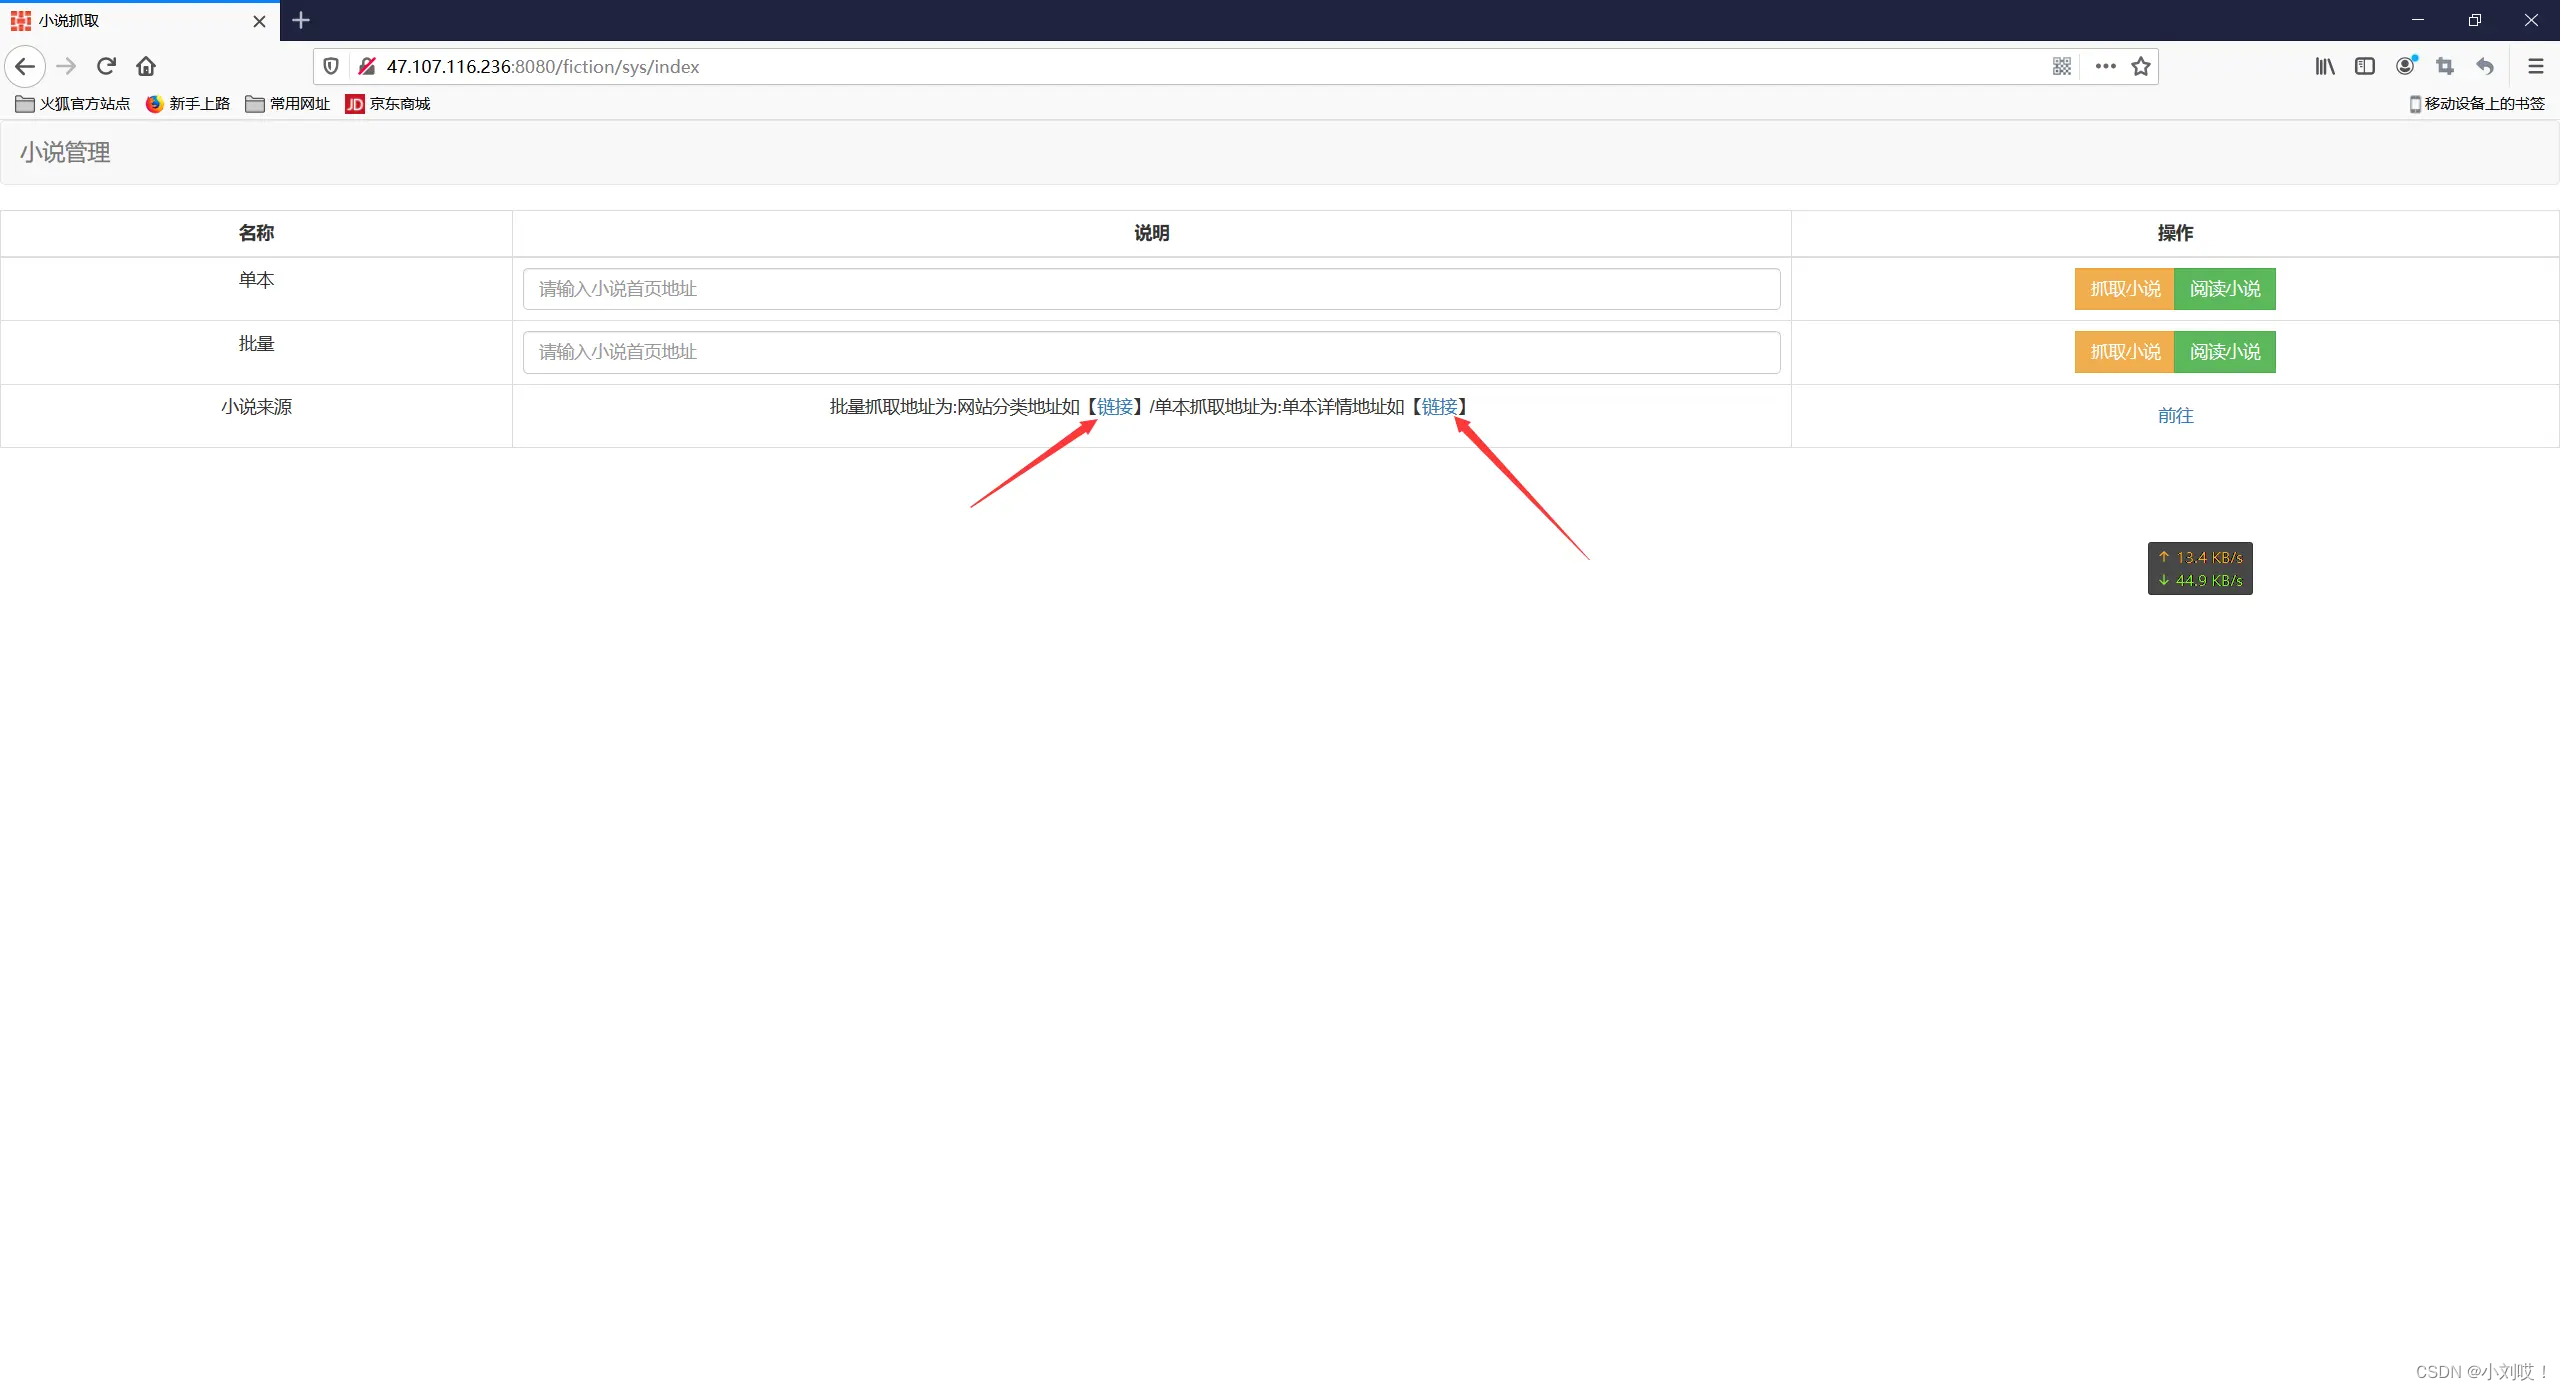Click the undo arrow toolbar icon

2485,67
